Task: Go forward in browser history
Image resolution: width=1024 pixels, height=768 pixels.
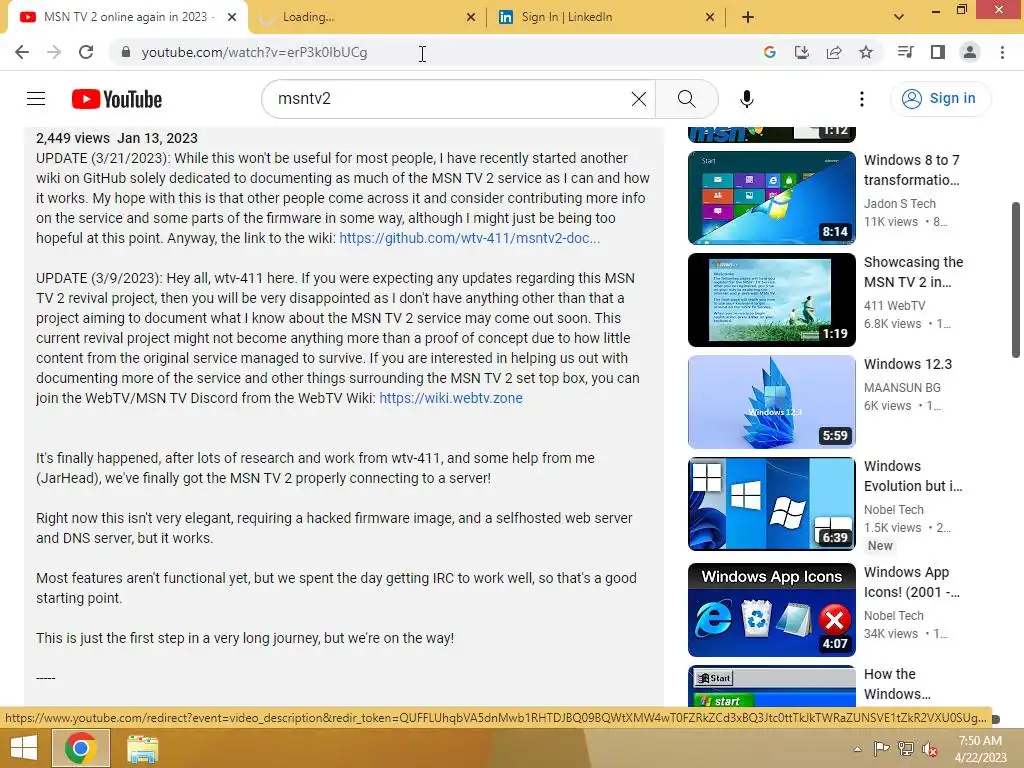Action: 54,52
